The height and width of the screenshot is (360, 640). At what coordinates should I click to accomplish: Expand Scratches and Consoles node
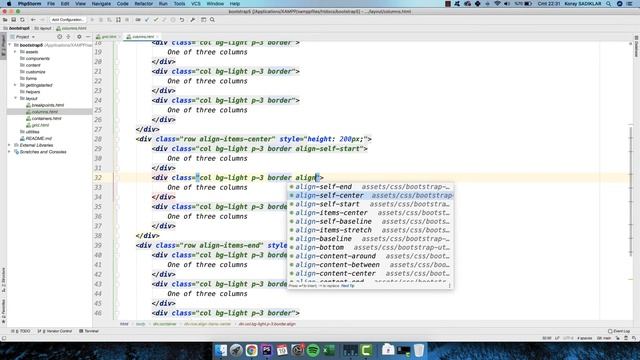(x=10, y=151)
